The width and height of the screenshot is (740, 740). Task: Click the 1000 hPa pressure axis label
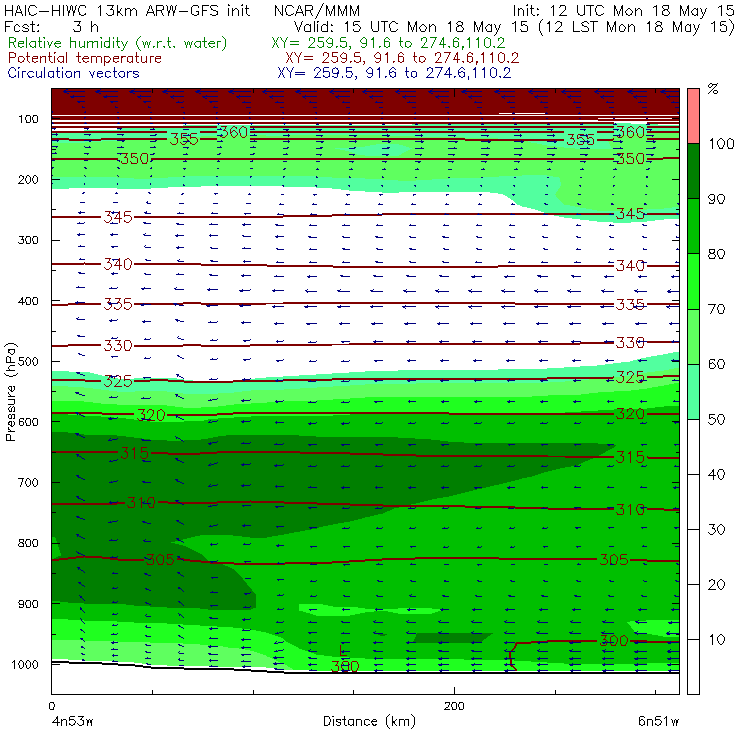pyautogui.click(x=25, y=664)
